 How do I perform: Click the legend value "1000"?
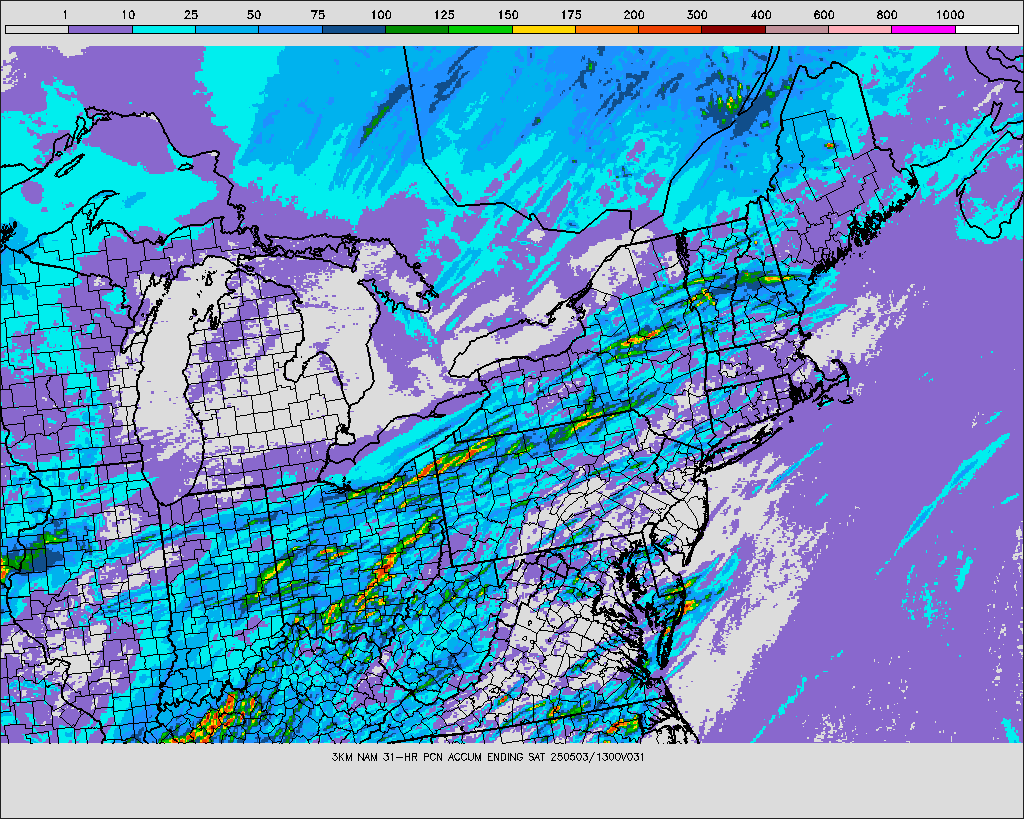(x=950, y=14)
